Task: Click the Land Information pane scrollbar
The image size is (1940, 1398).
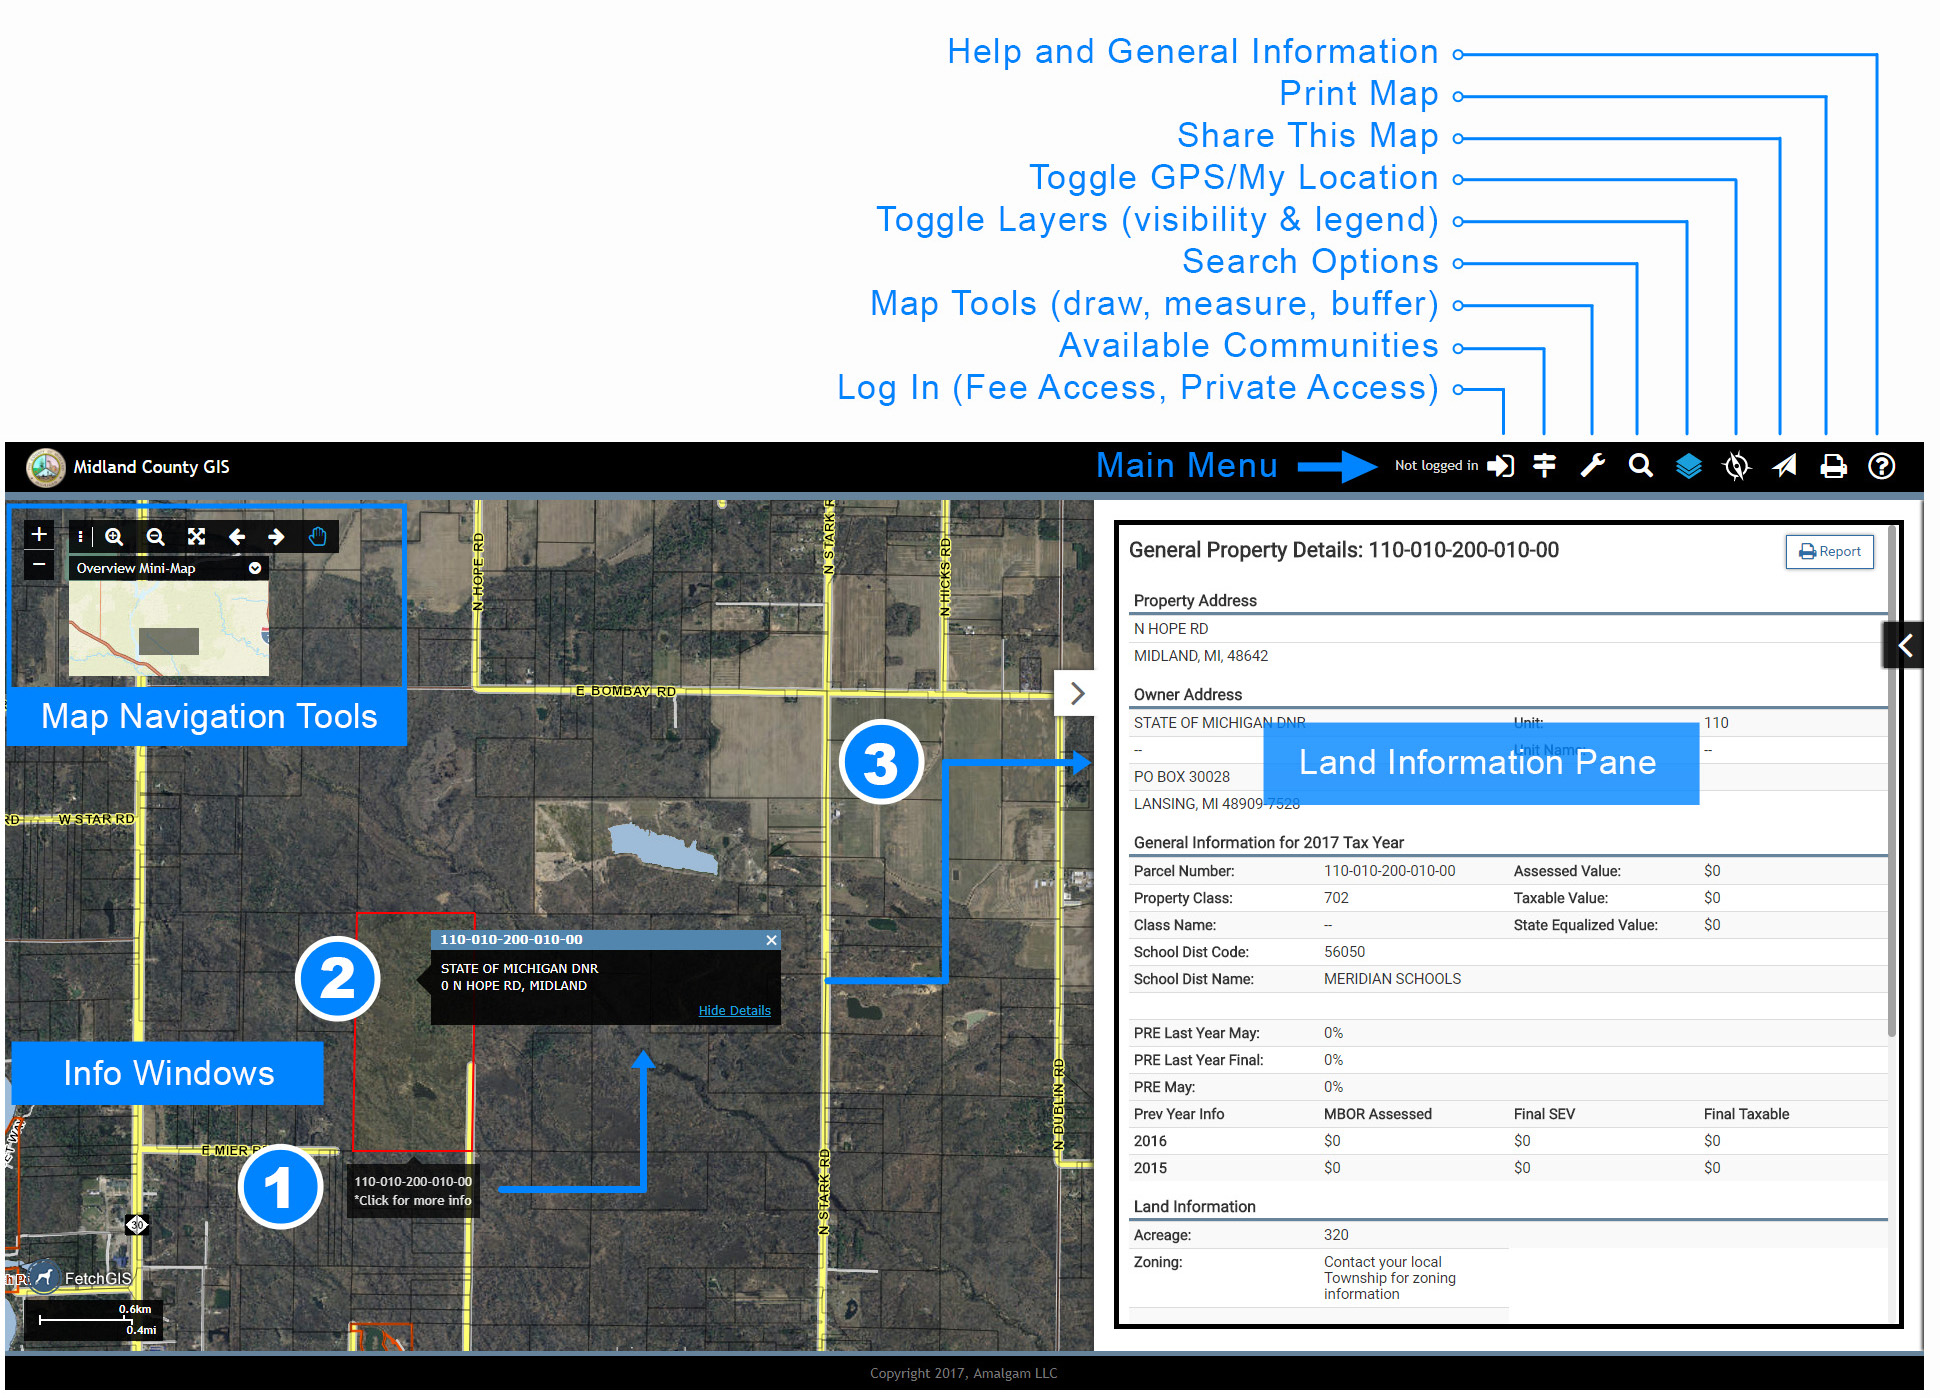Action: tap(1891, 780)
